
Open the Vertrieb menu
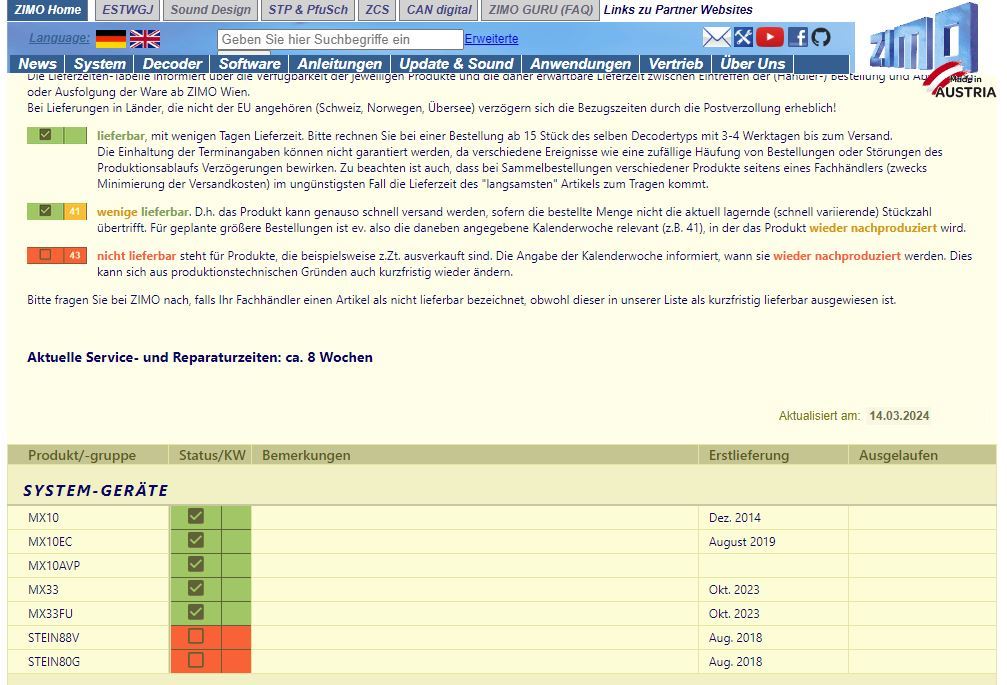[676, 64]
